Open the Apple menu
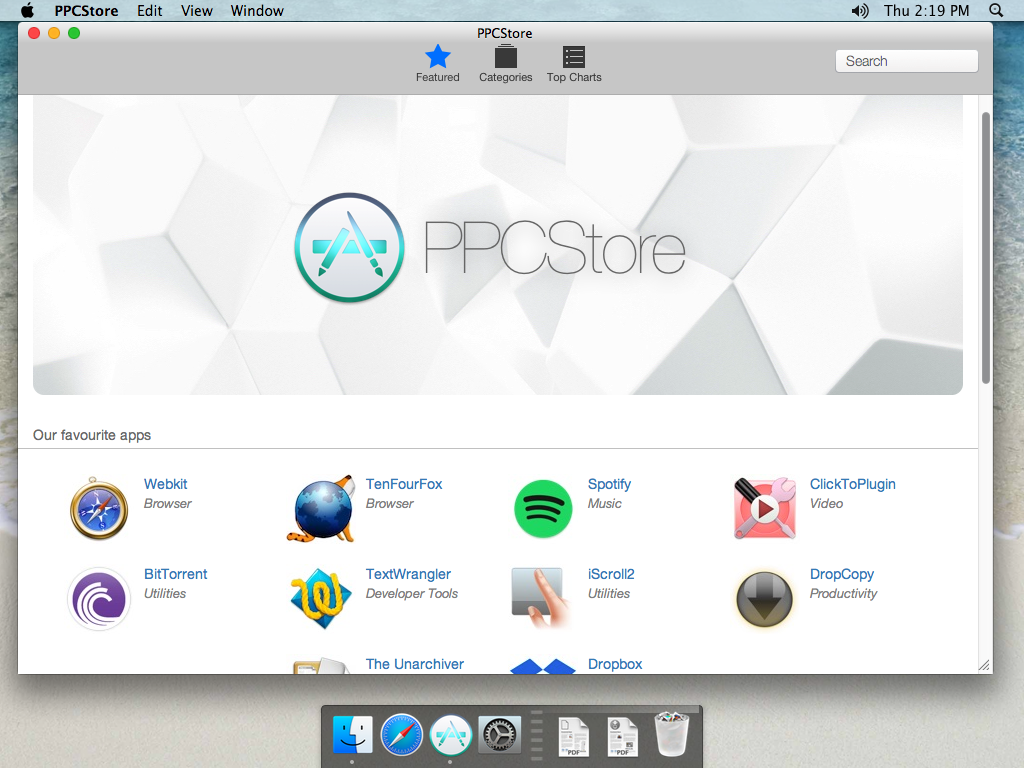1024x768 pixels. [27, 10]
